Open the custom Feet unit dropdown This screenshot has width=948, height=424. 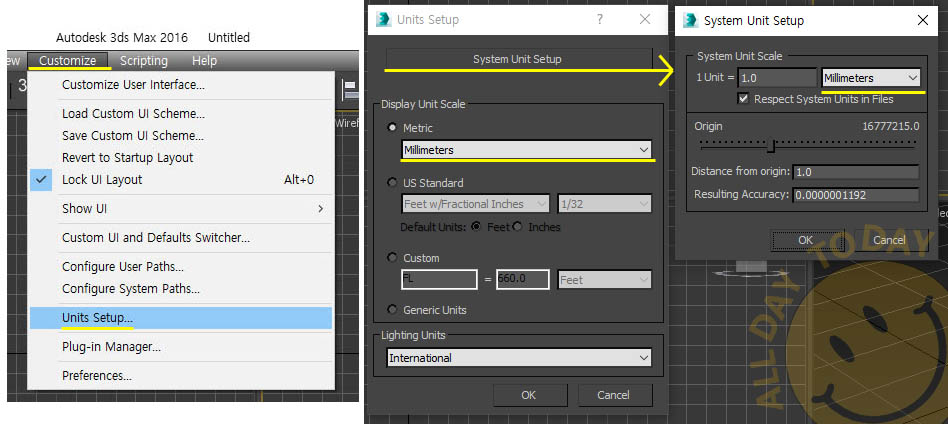pos(605,280)
